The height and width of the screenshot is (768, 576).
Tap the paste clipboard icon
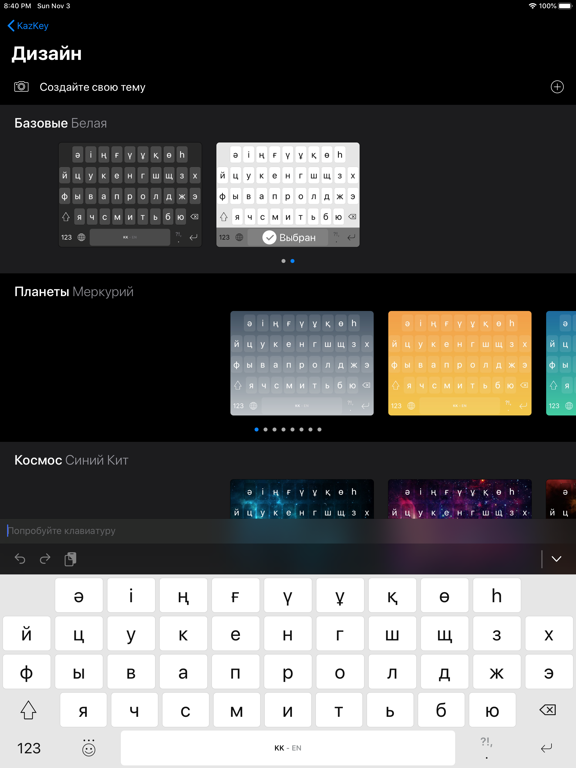[x=70, y=559]
